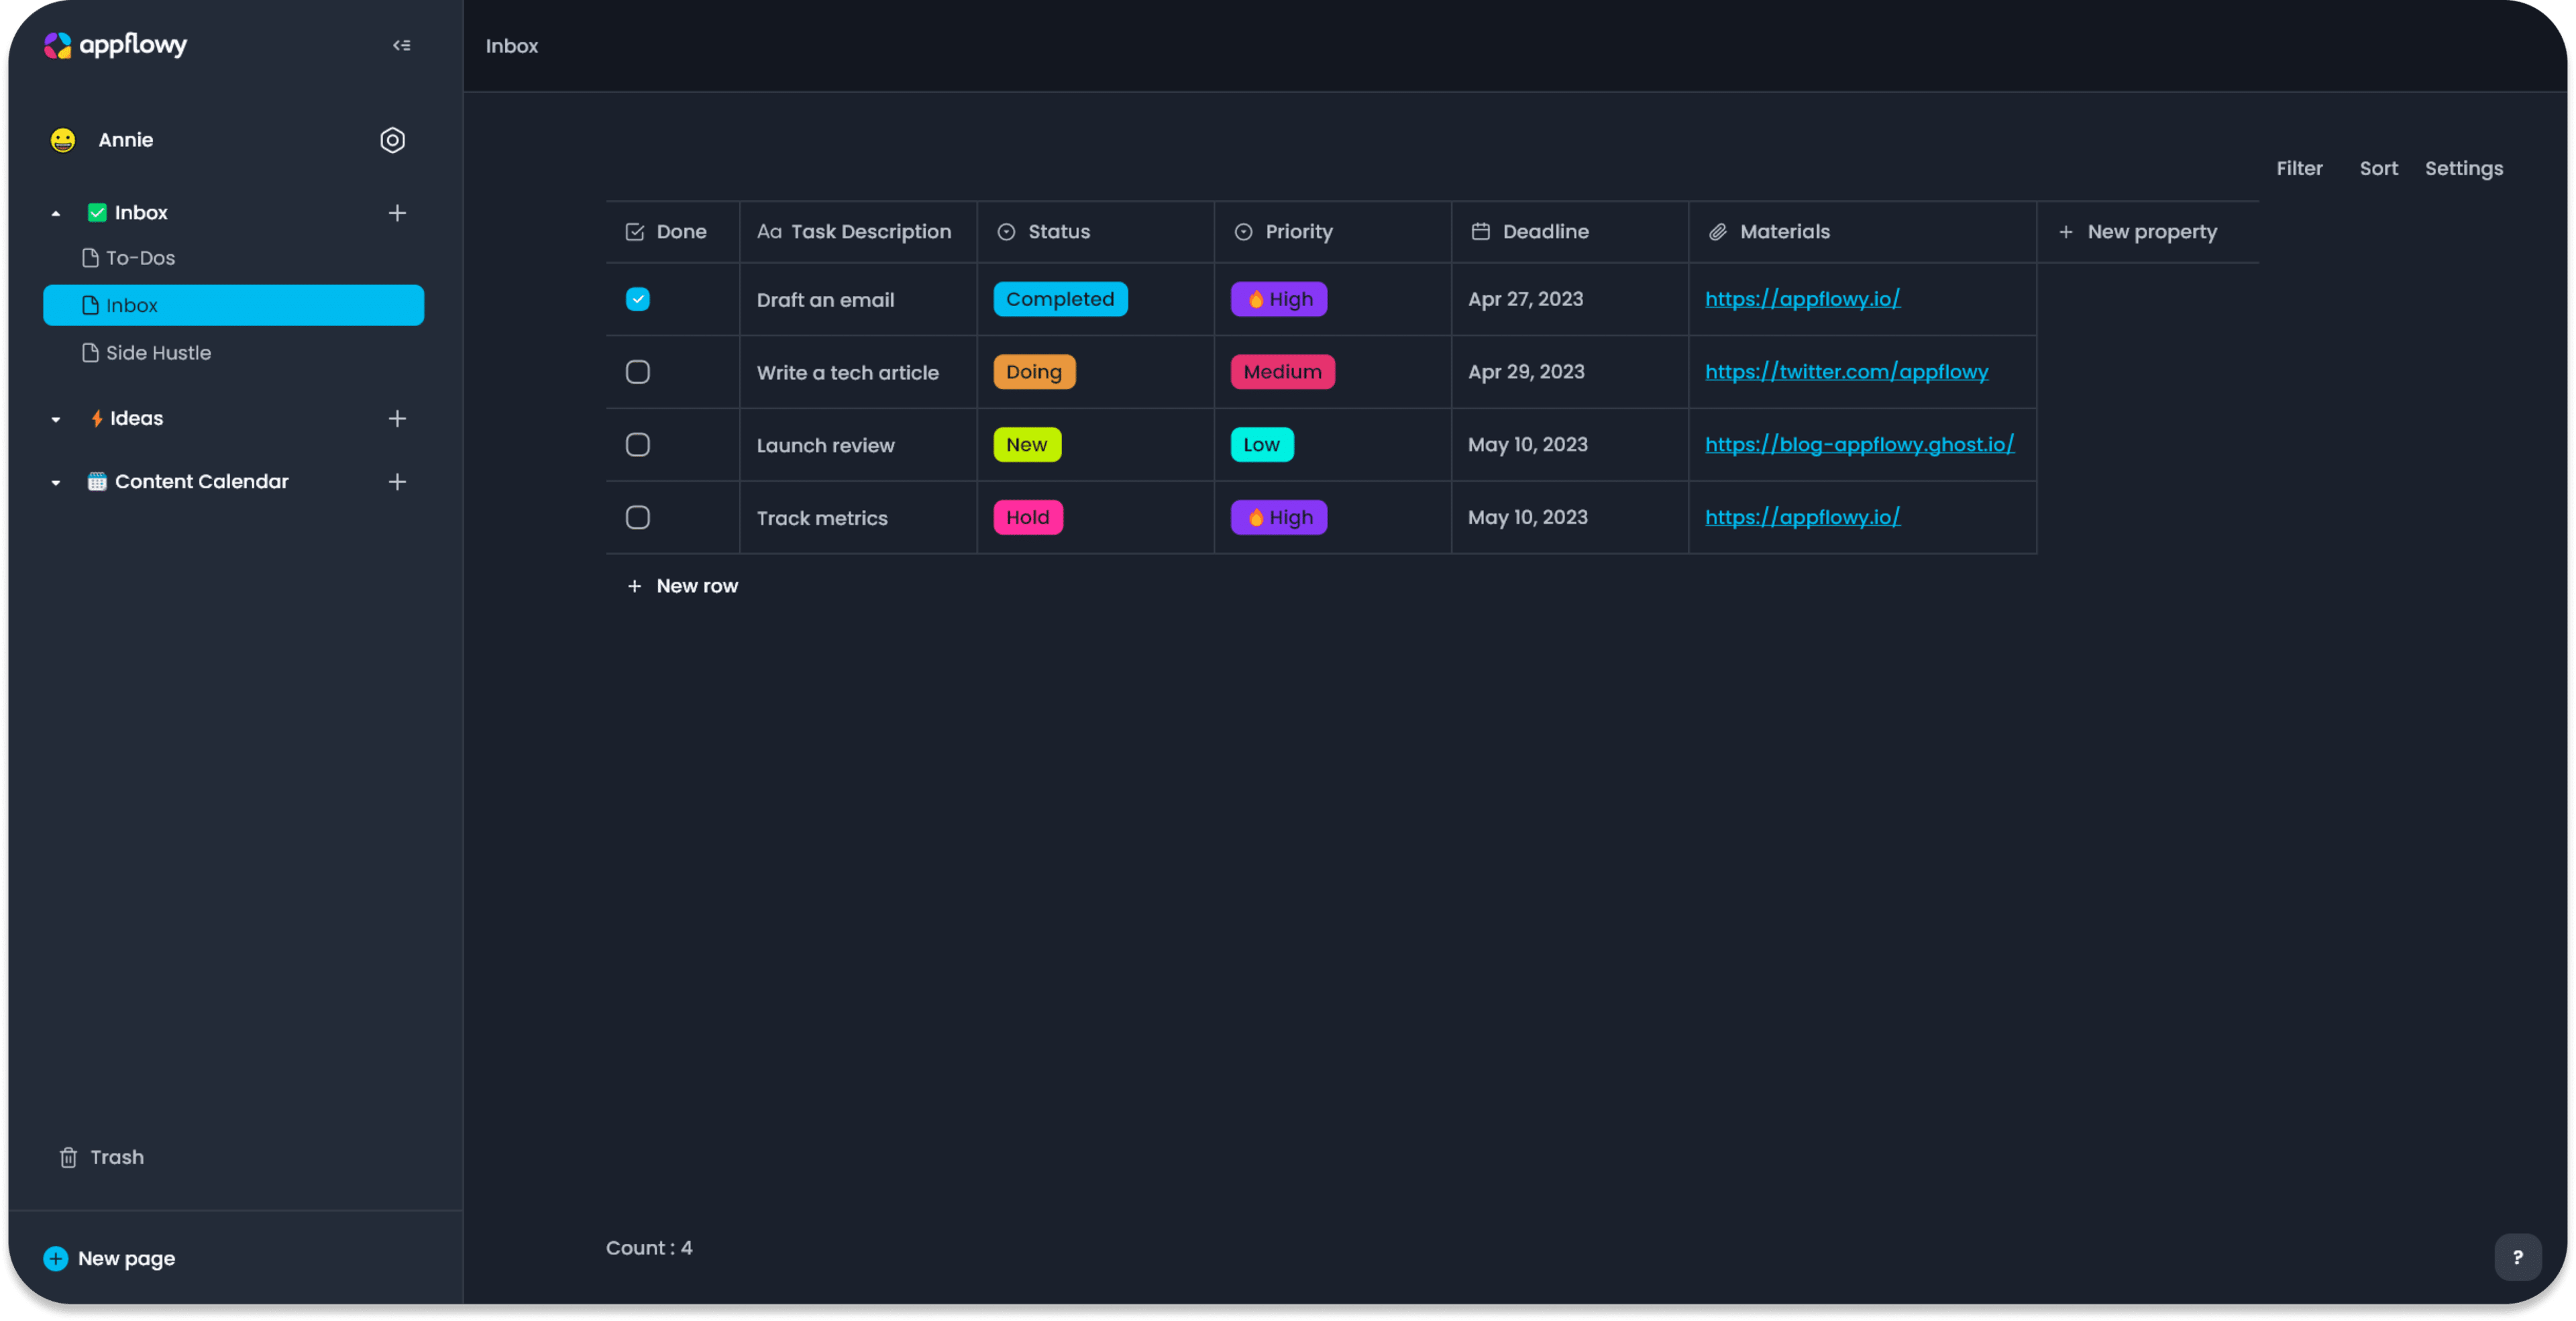The width and height of the screenshot is (2576, 1321).
Task: Open workspace settings via the gear icon
Action: tap(392, 140)
